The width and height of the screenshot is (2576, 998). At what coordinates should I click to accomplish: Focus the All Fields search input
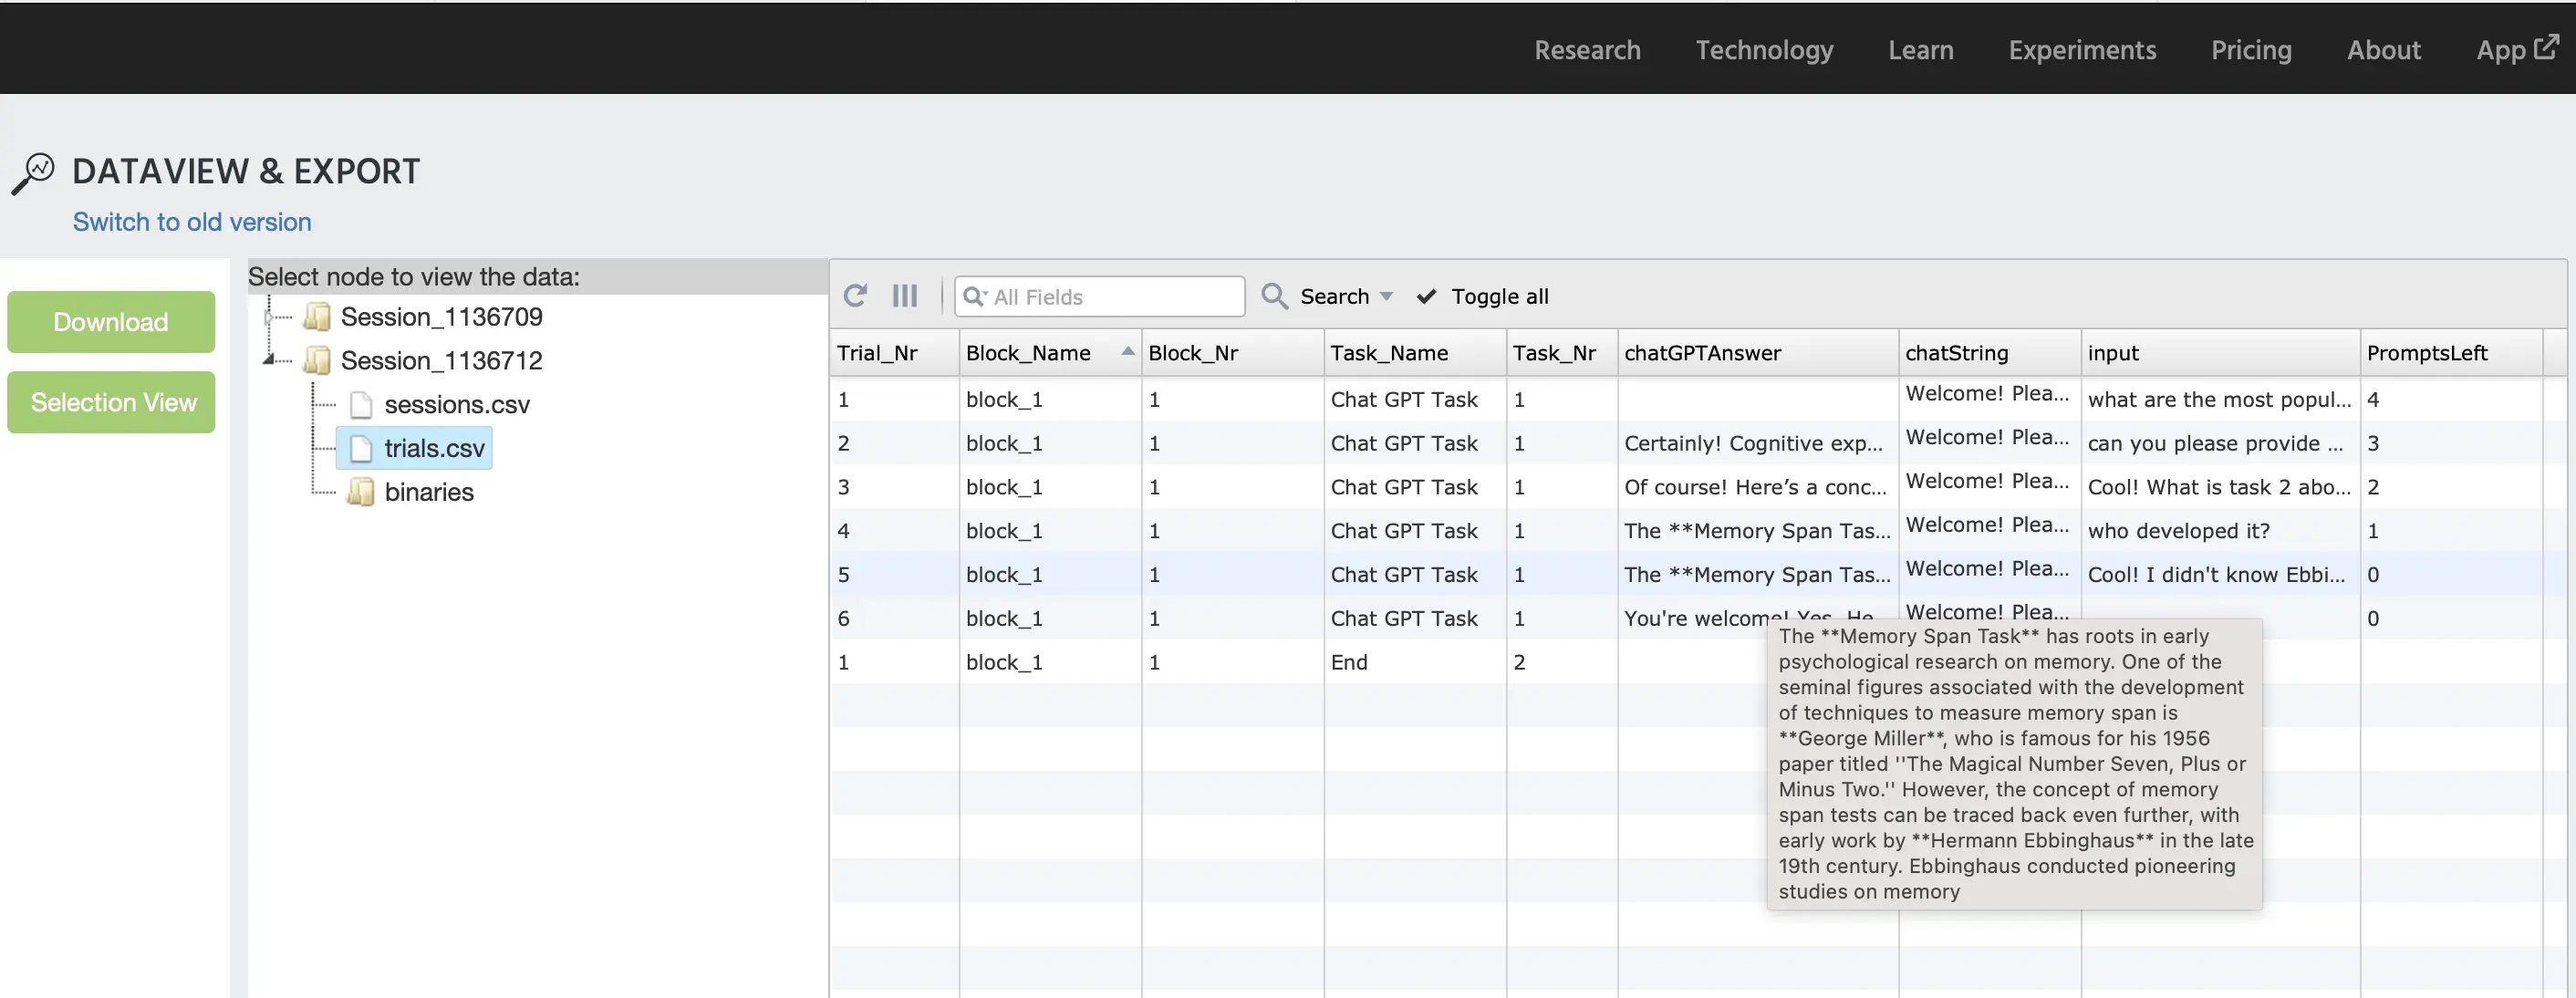click(x=1100, y=297)
